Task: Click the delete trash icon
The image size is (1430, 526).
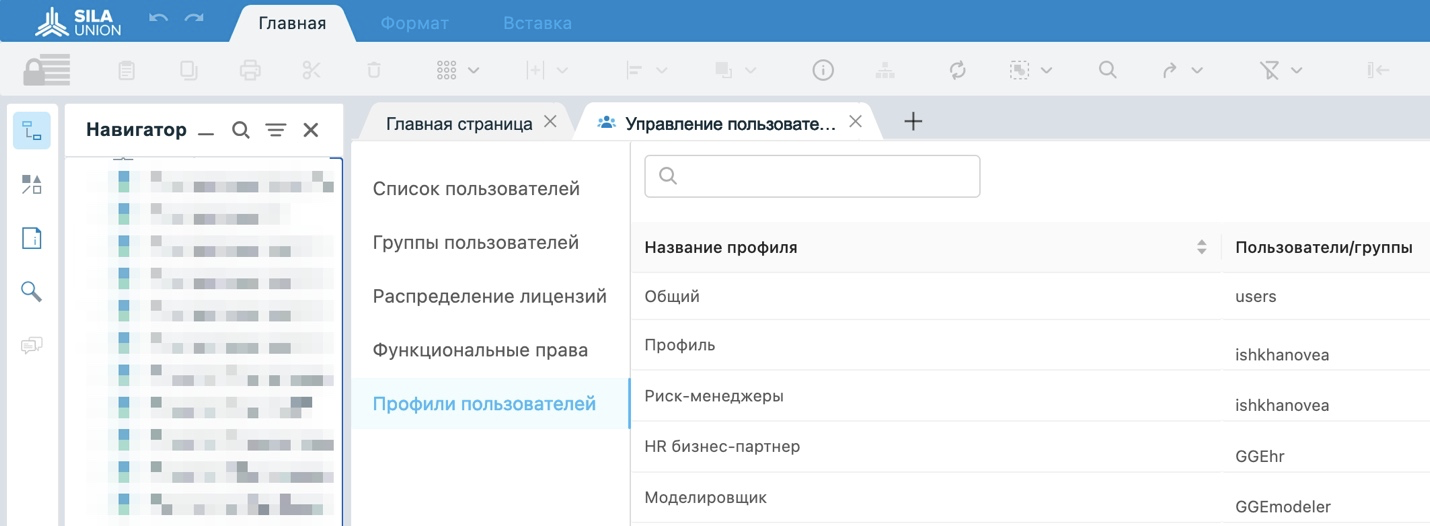Action: pyautogui.click(x=374, y=70)
